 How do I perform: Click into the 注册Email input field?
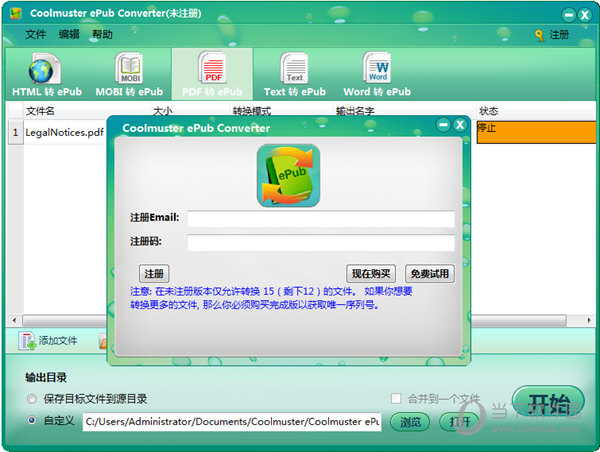(321, 219)
